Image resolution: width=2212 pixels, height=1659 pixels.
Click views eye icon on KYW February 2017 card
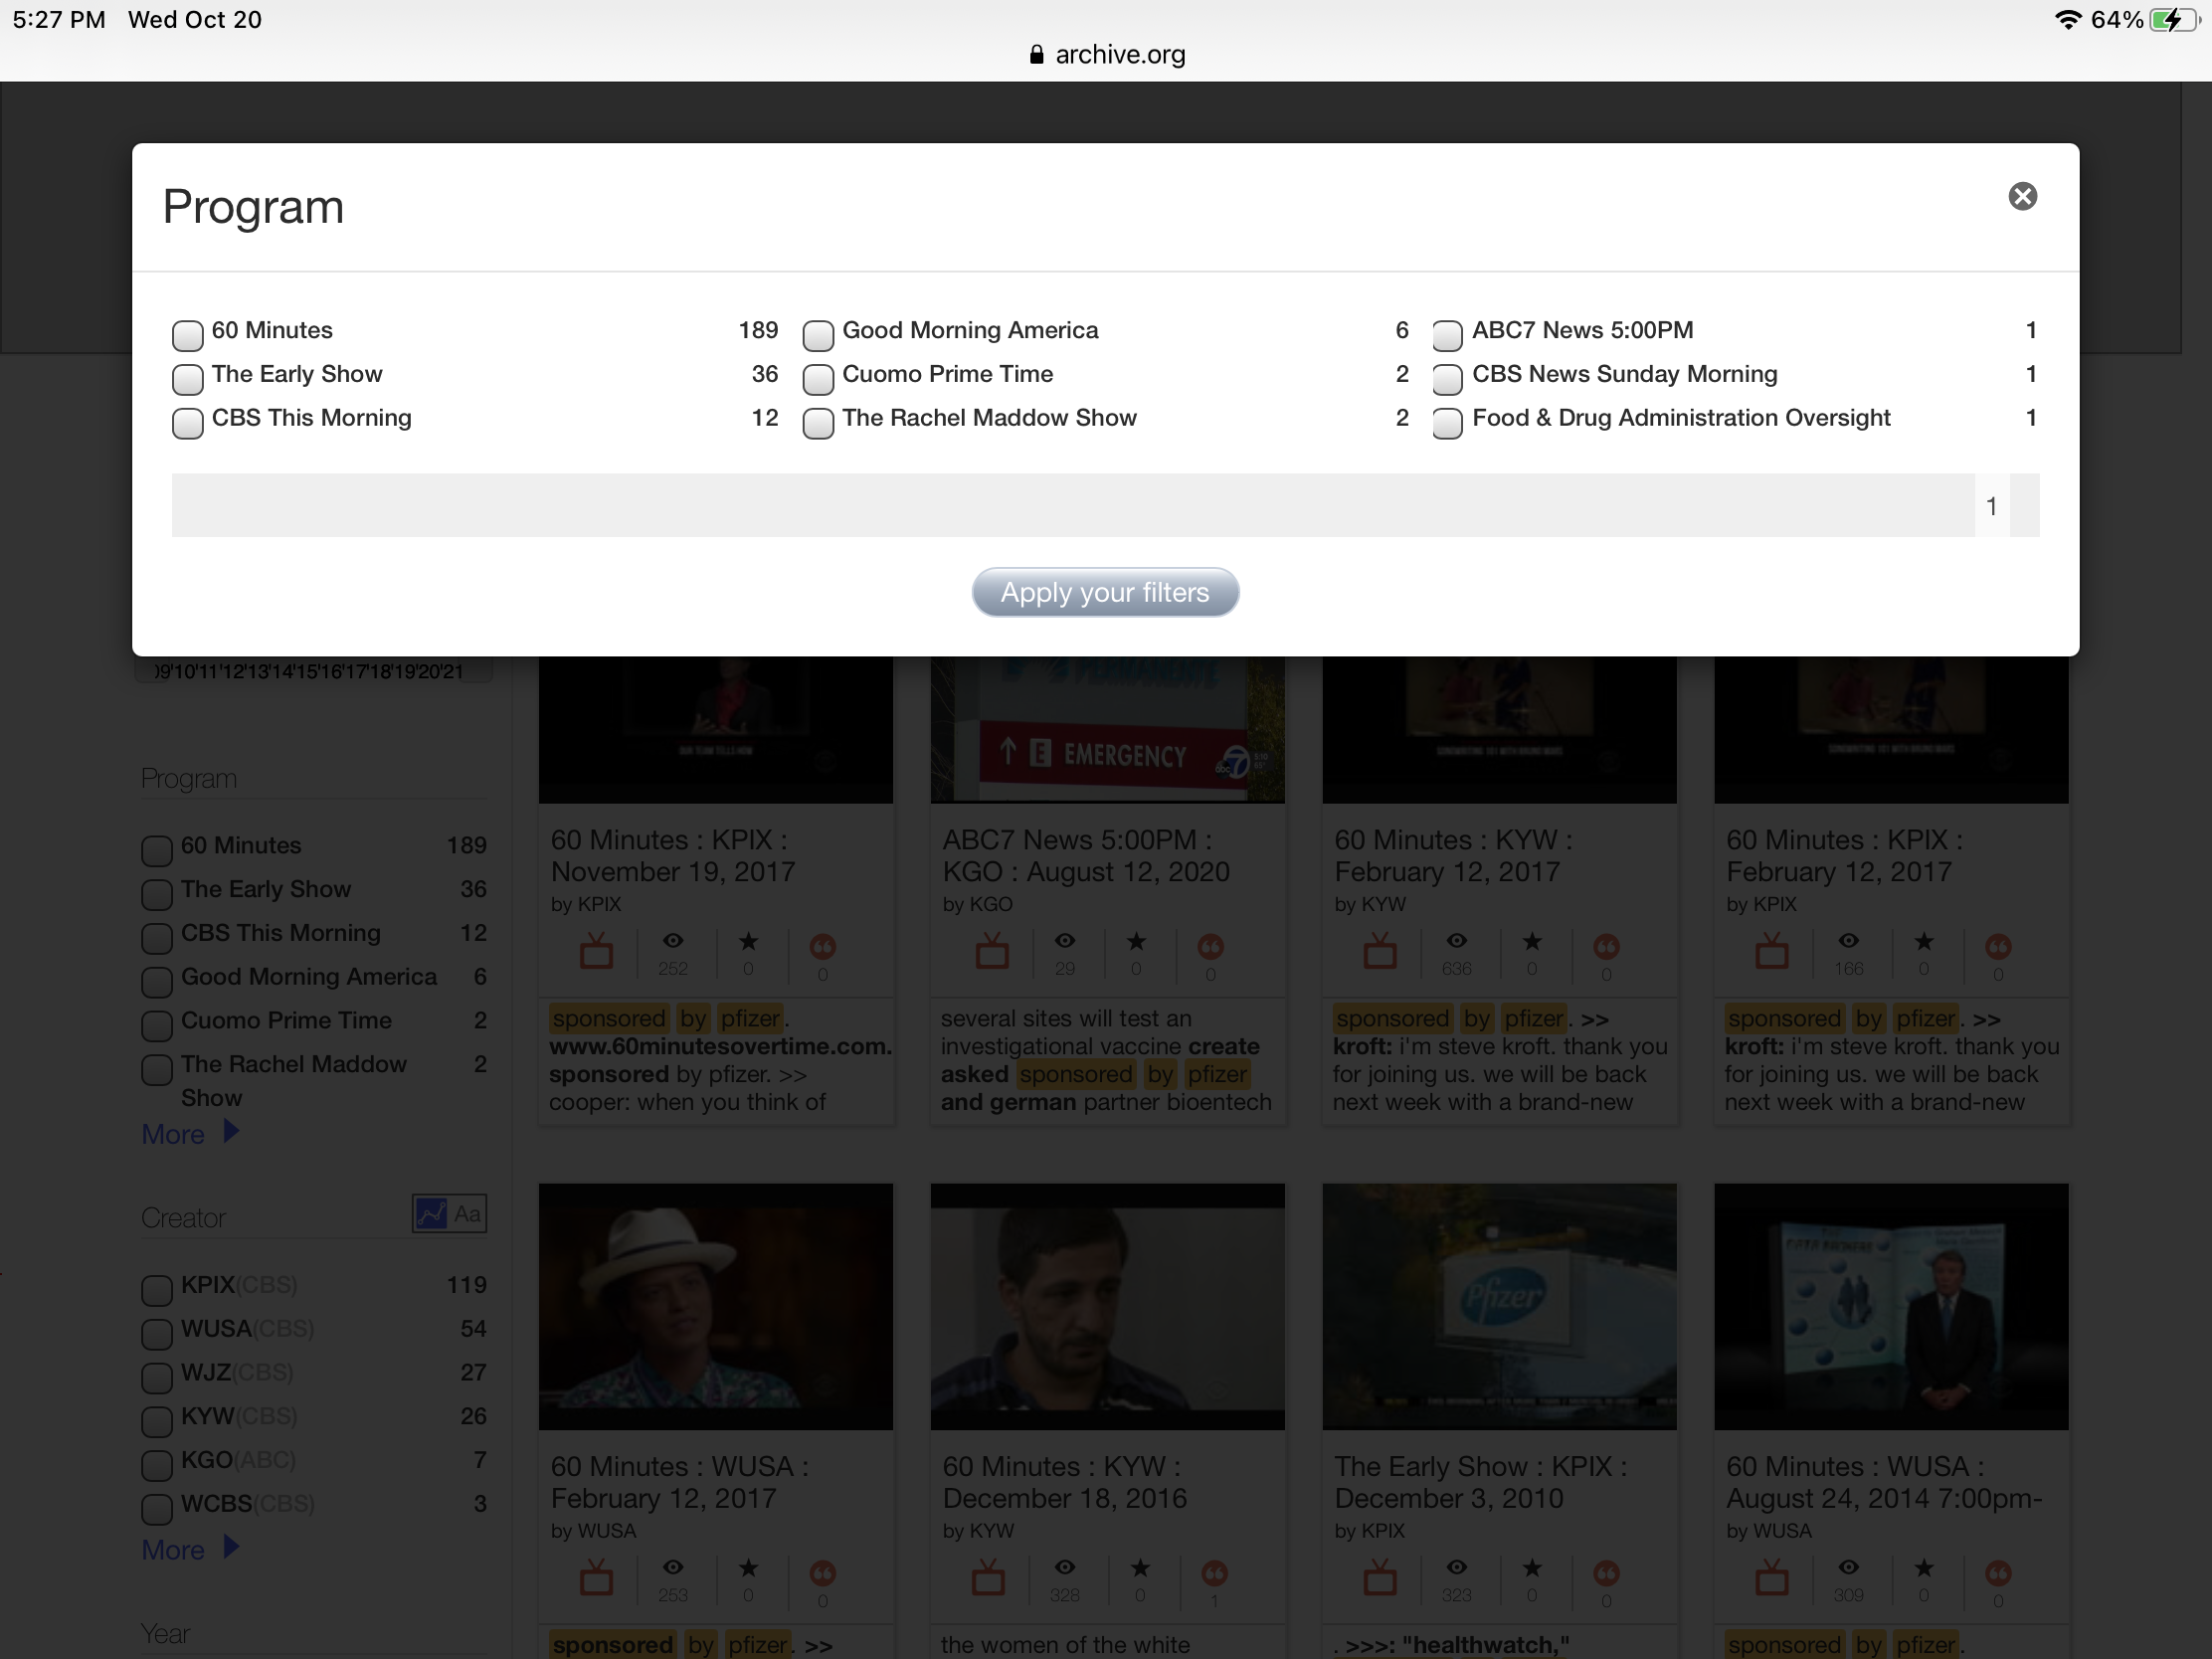click(x=1457, y=941)
